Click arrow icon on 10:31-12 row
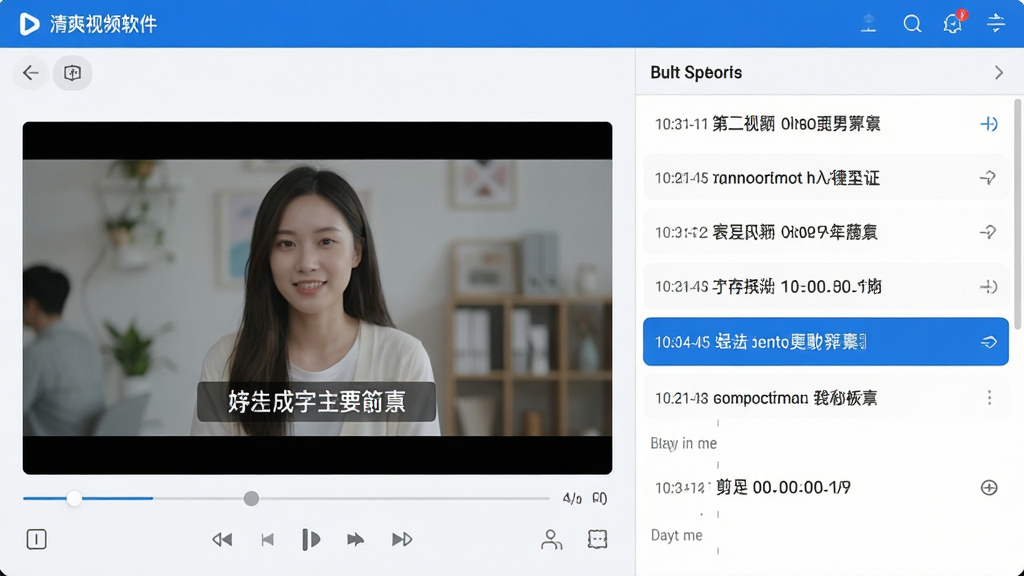The image size is (1024, 576). click(x=988, y=232)
